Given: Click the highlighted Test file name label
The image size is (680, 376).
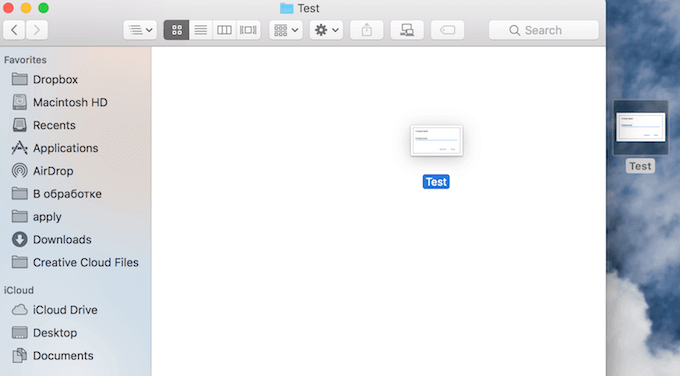Looking at the screenshot, I should (x=436, y=182).
